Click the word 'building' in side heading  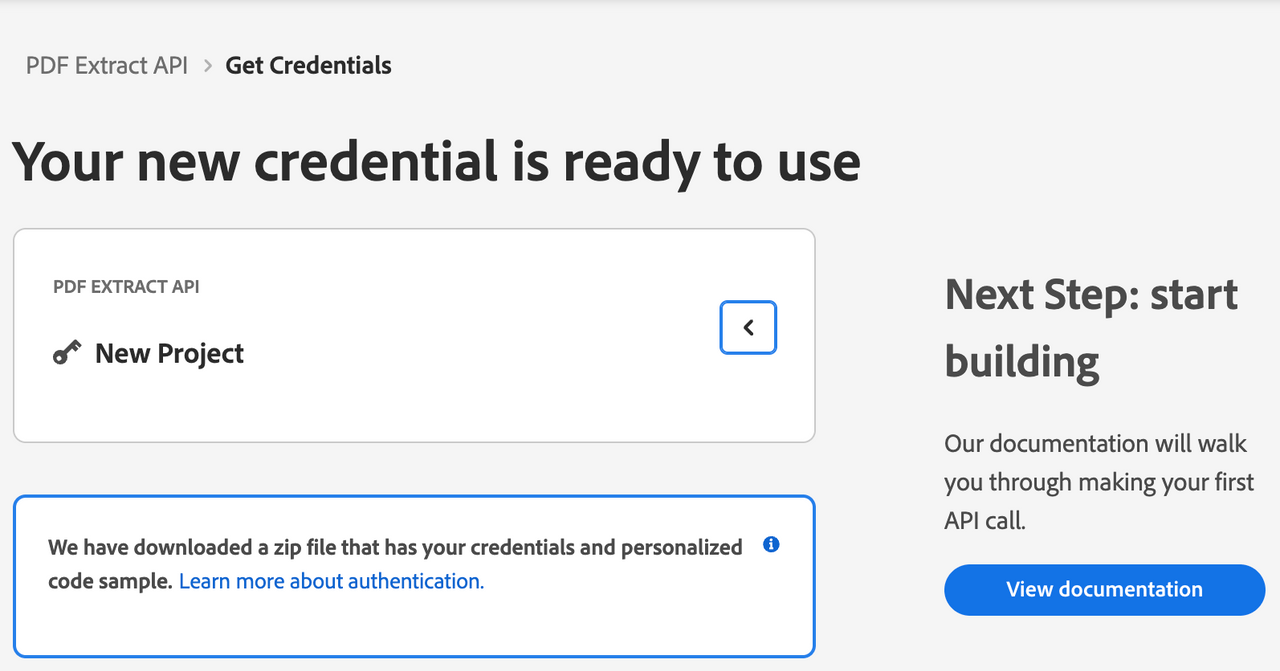coord(1022,361)
